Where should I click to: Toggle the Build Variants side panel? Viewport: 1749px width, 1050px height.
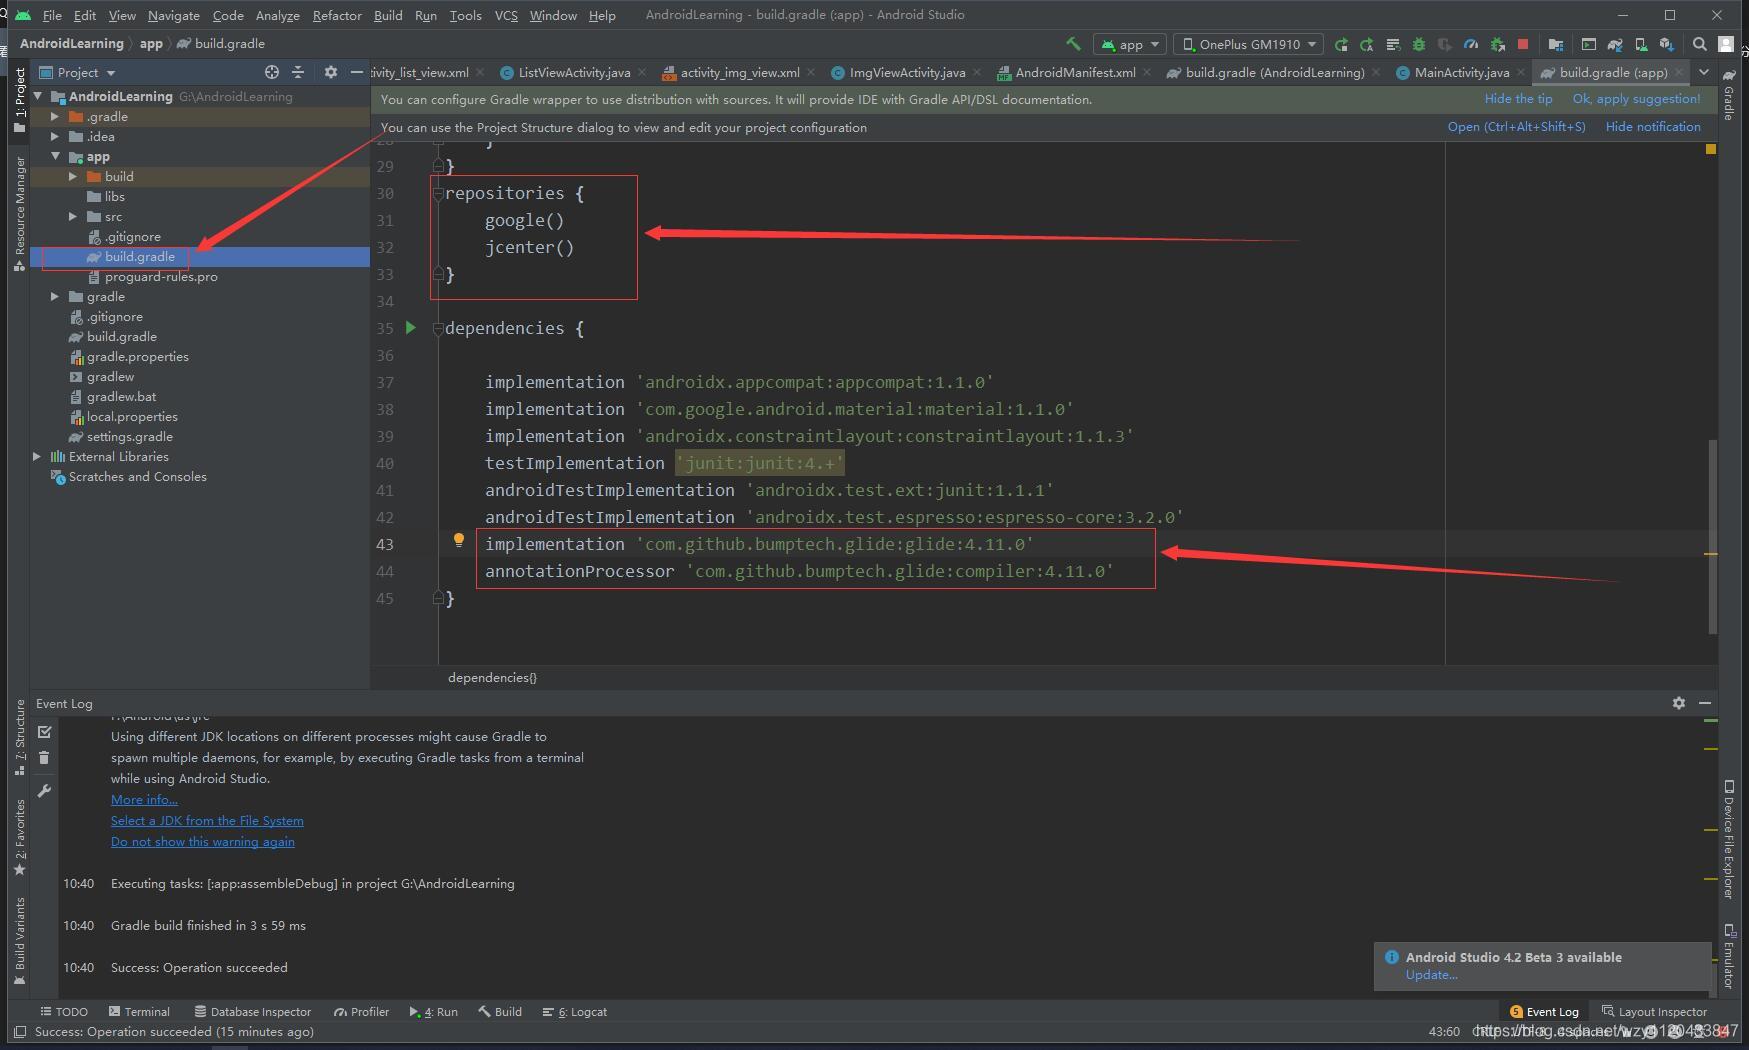19,941
